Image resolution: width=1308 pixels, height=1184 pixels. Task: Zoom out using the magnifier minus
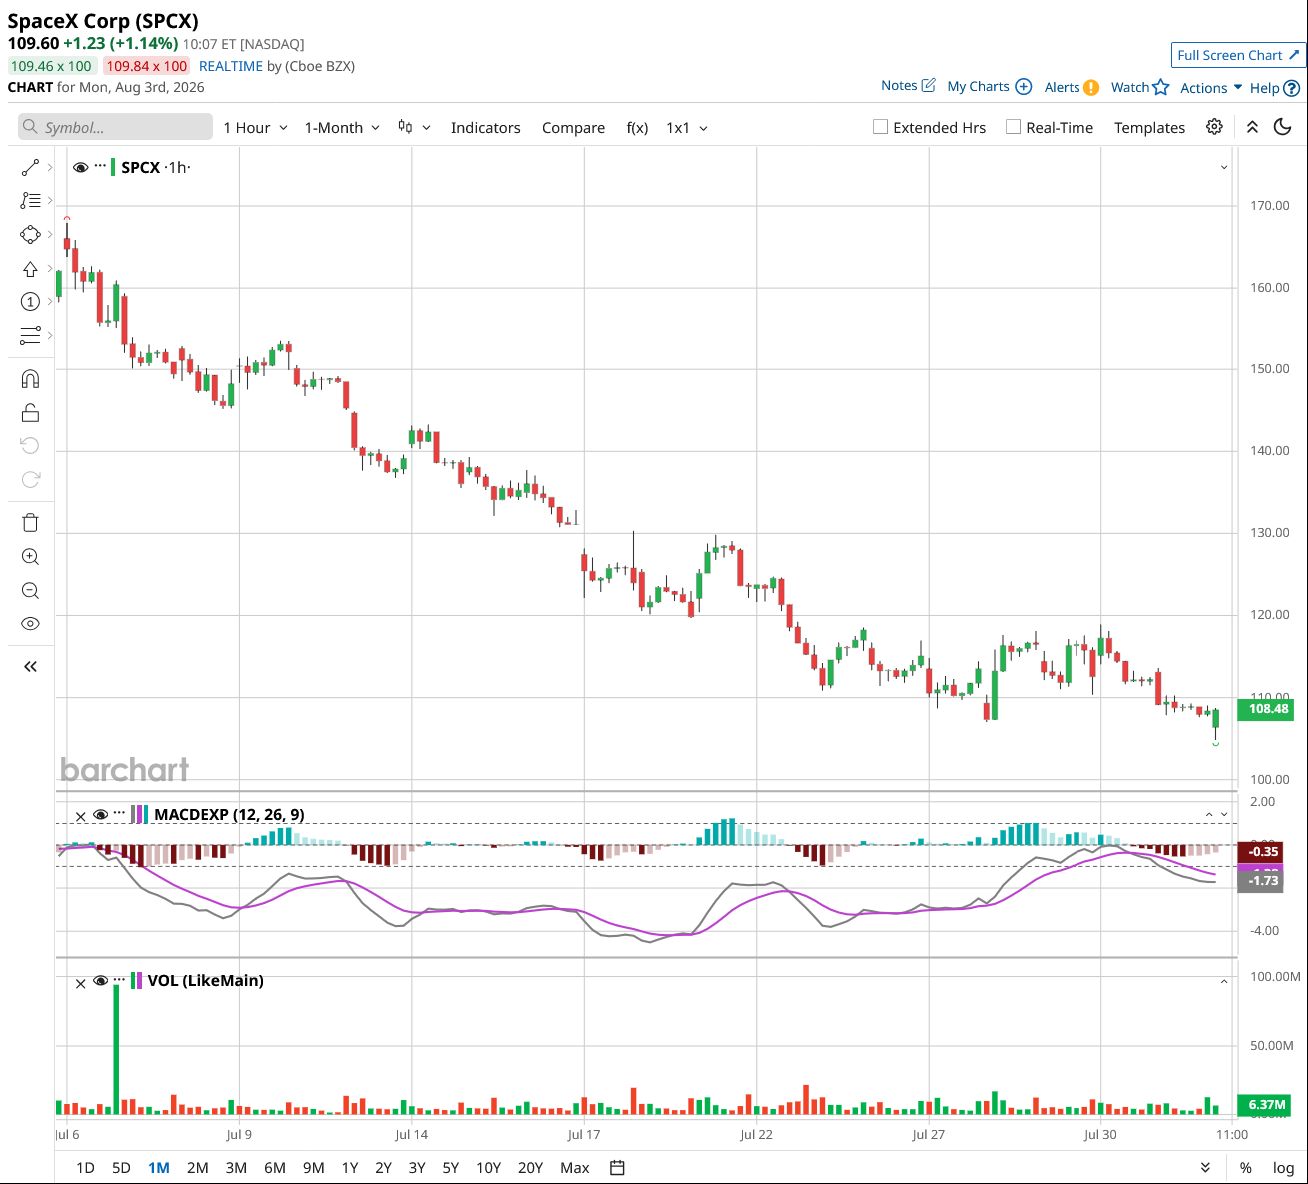tap(30, 590)
